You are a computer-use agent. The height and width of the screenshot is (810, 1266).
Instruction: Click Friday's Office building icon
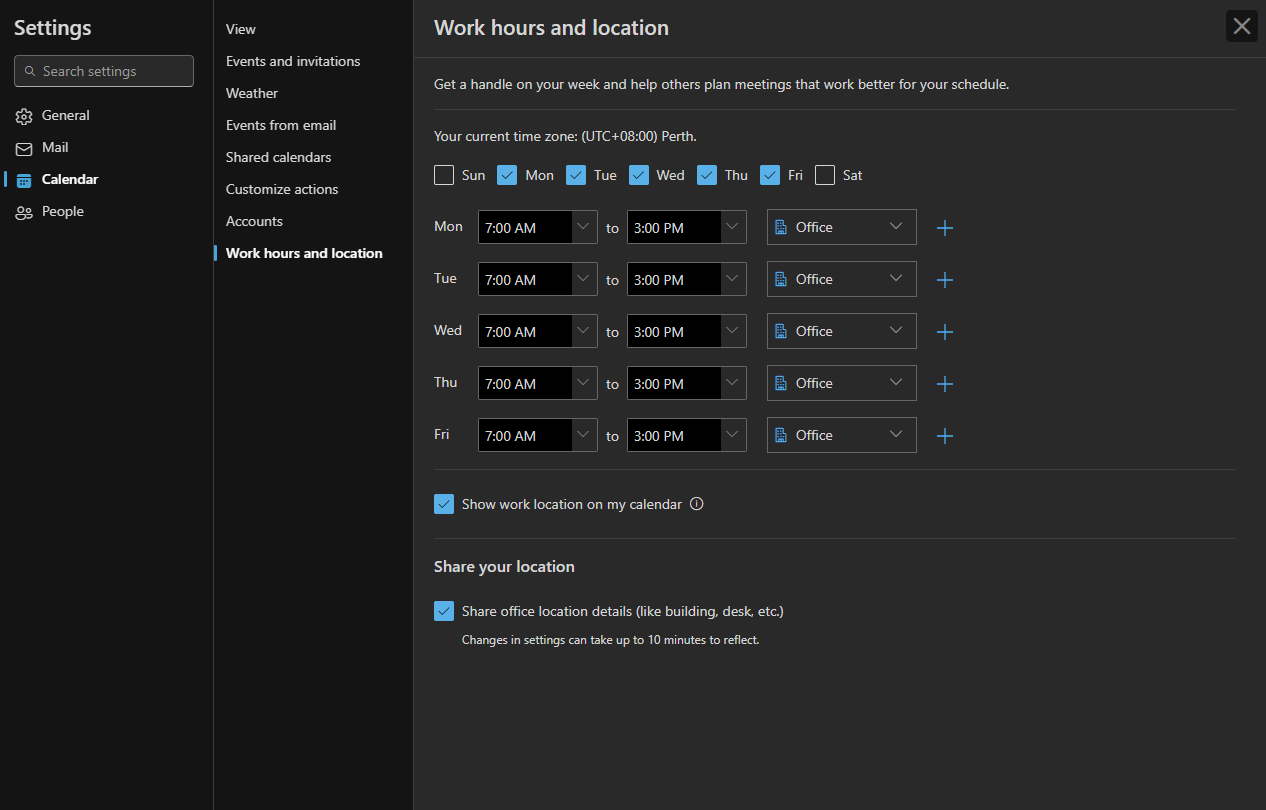pos(781,435)
